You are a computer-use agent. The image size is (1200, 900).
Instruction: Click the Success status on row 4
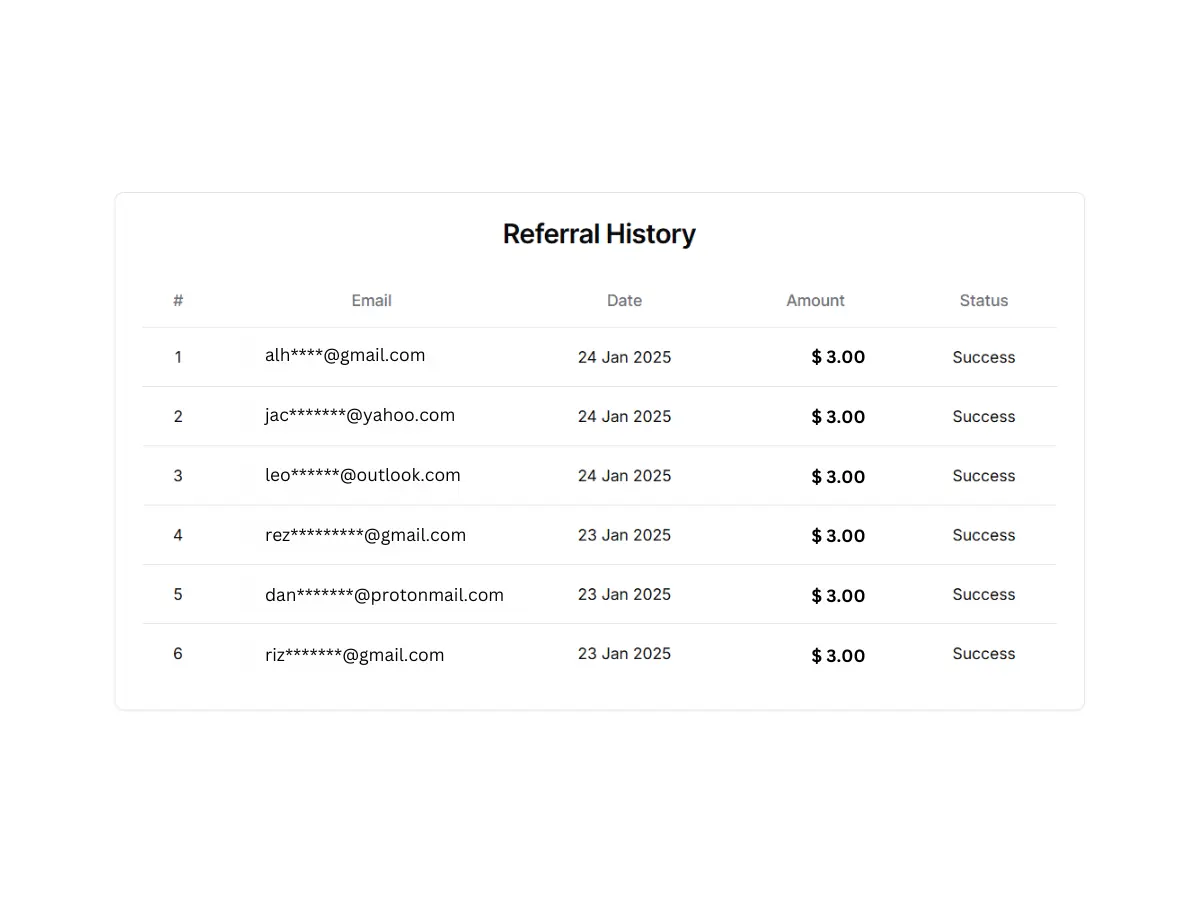tap(983, 535)
